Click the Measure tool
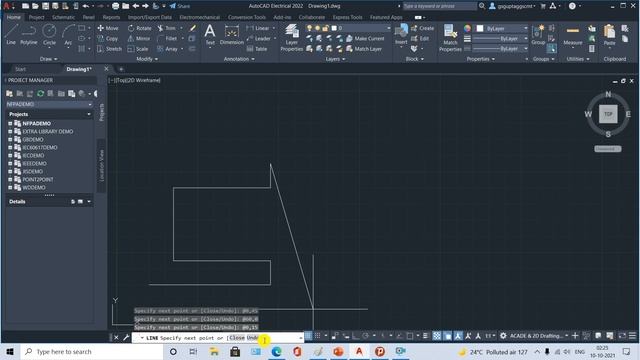Image resolution: width=640 pixels, height=360 pixels. [x=573, y=34]
